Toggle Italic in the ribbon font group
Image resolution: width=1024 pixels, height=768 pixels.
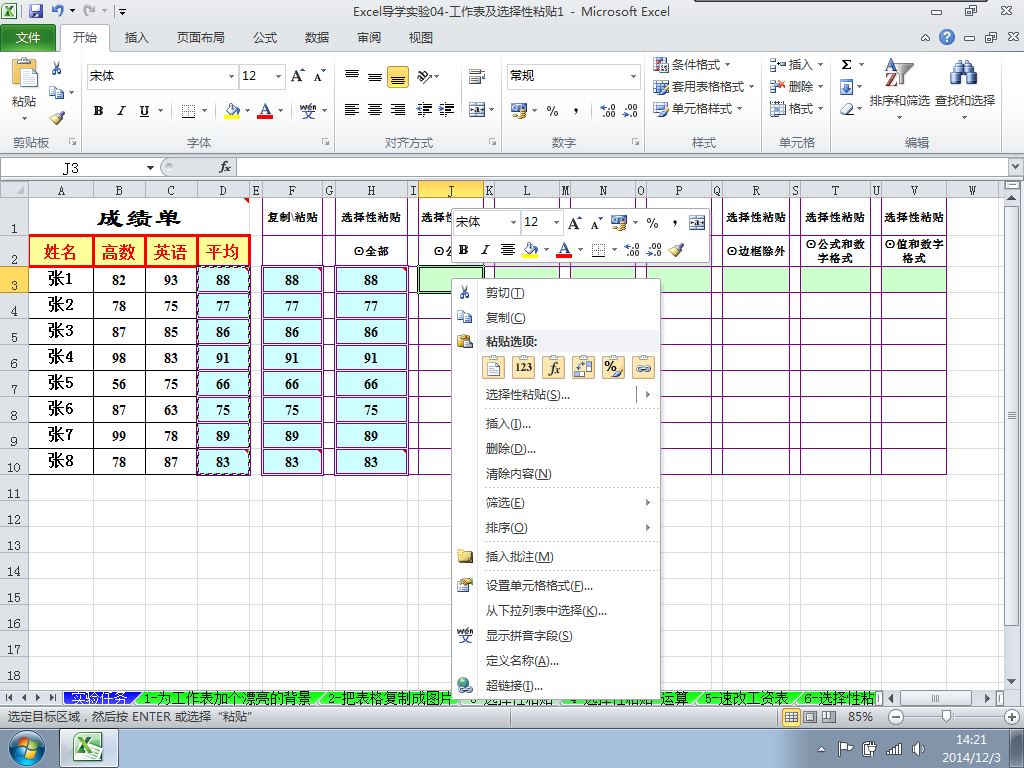[x=121, y=111]
